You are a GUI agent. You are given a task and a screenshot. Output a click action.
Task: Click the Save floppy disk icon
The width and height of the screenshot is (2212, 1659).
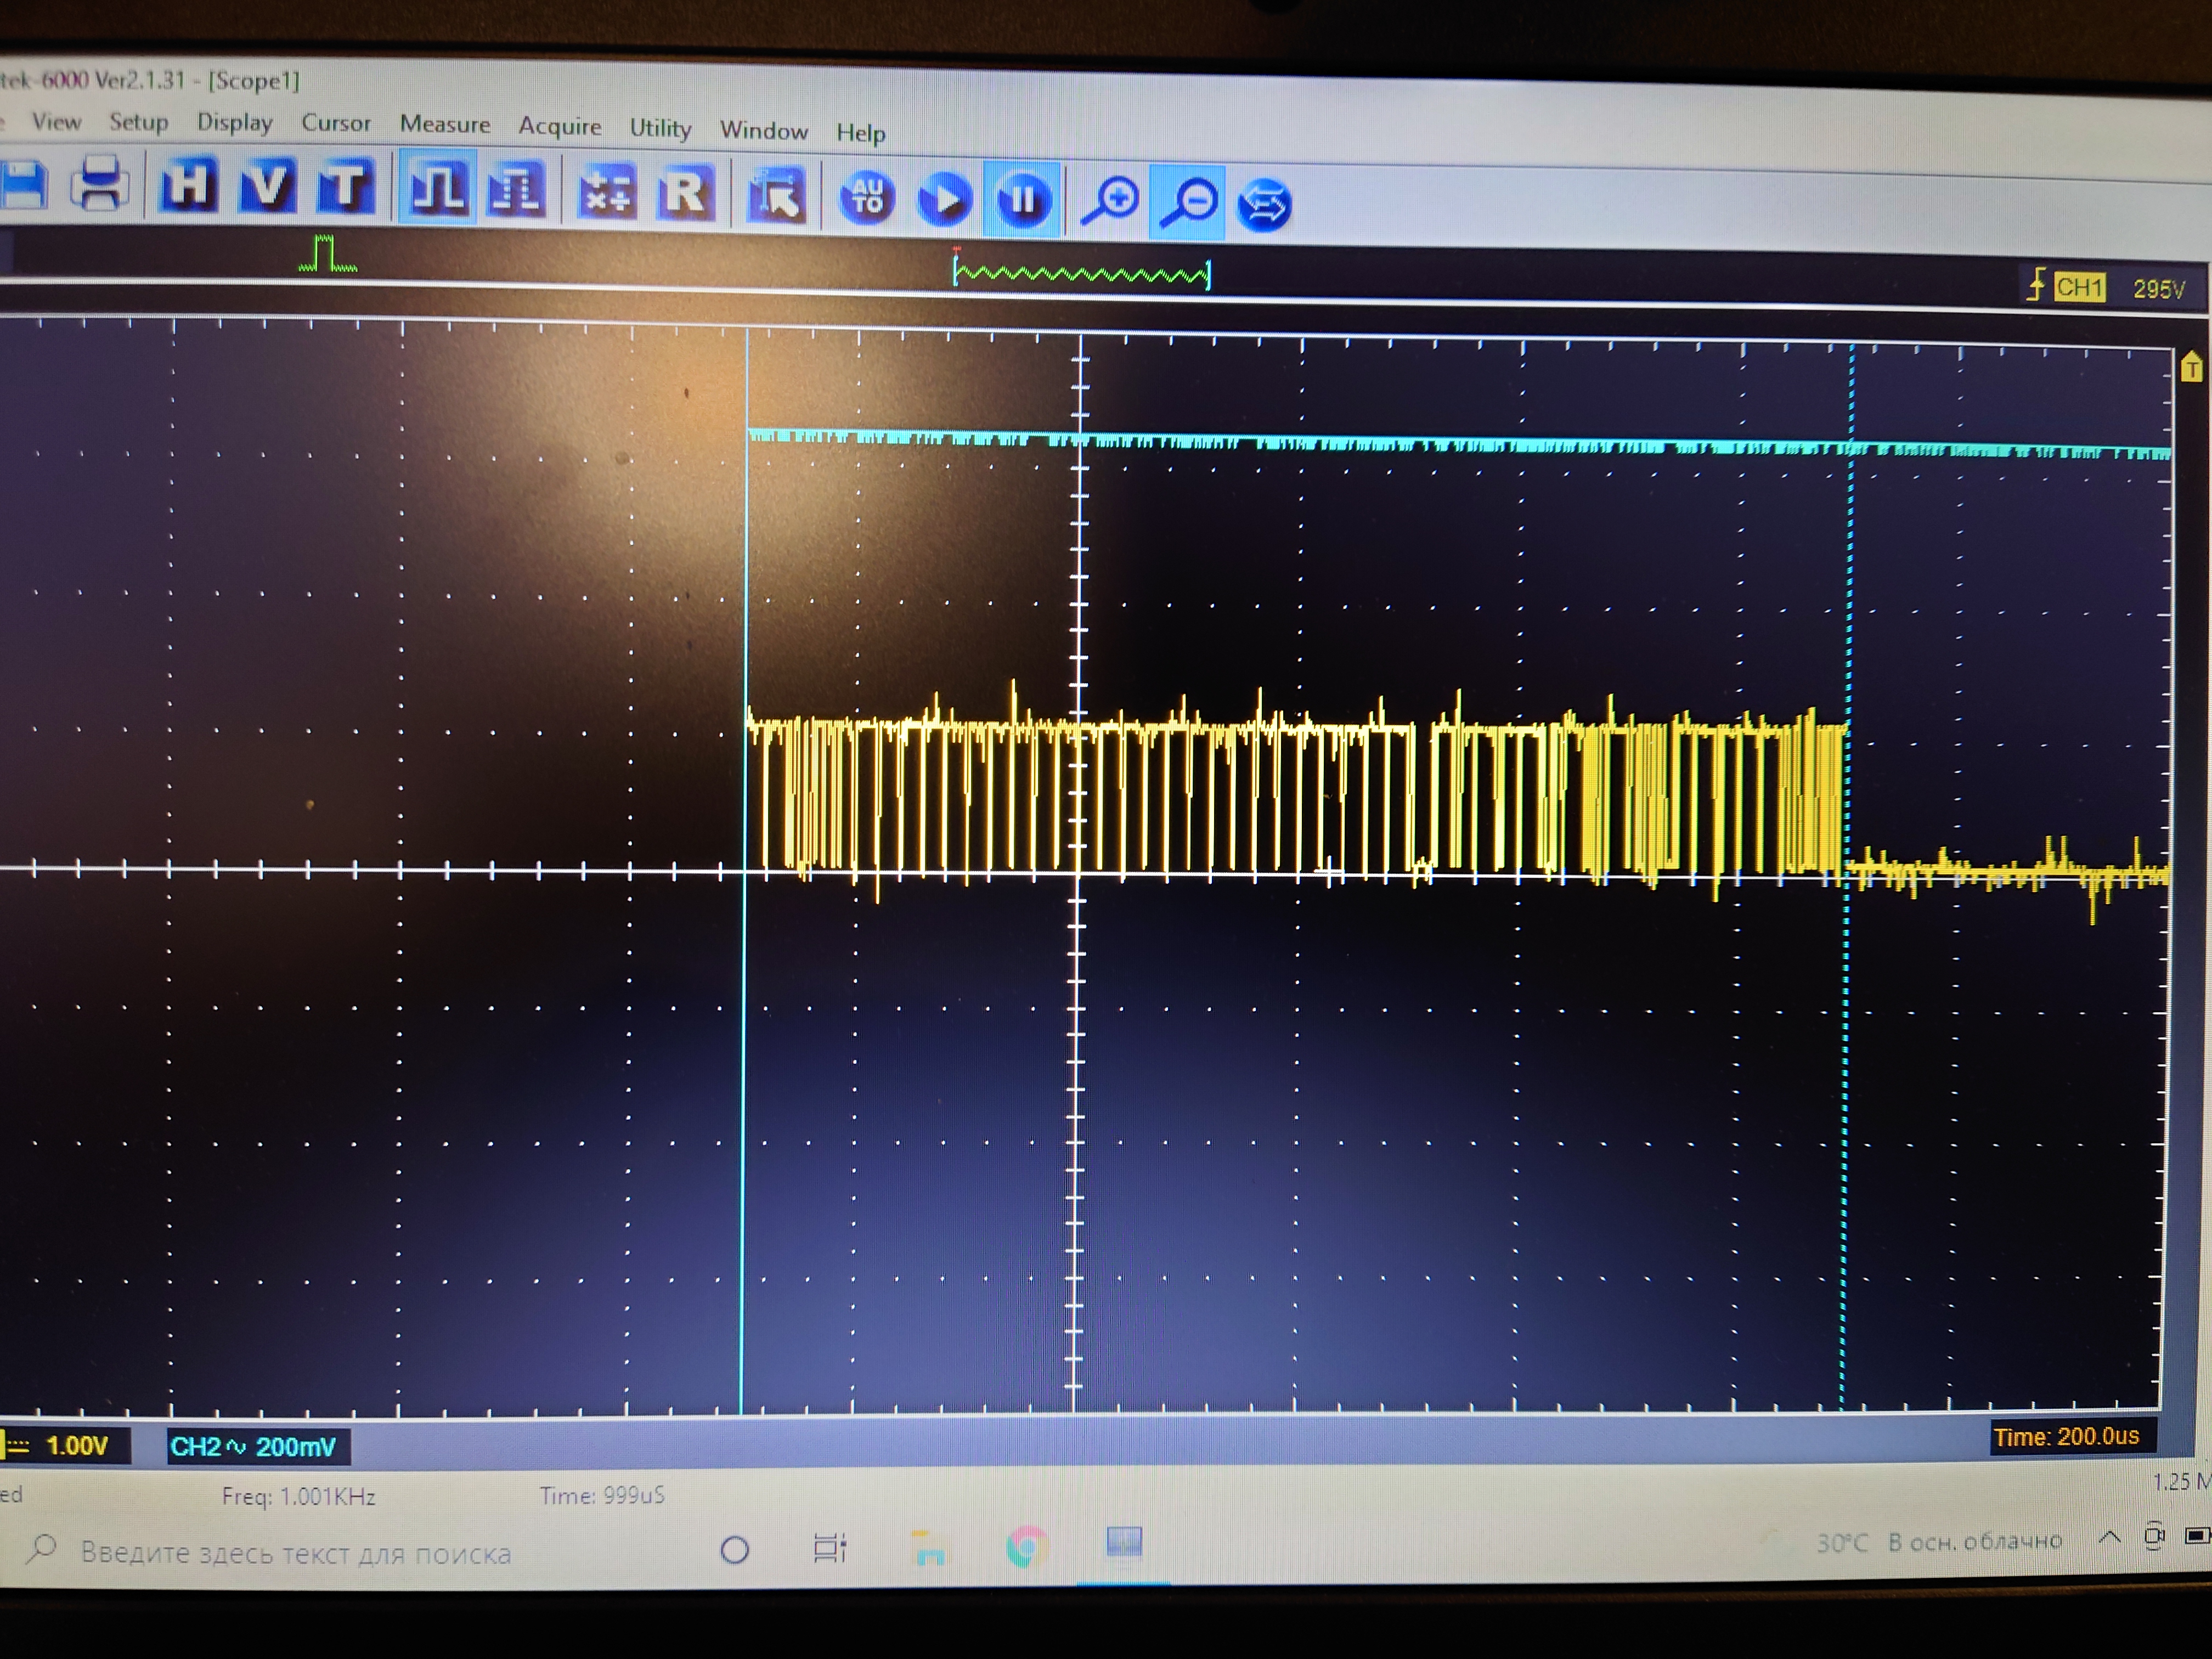pyautogui.click(x=24, y=185)
